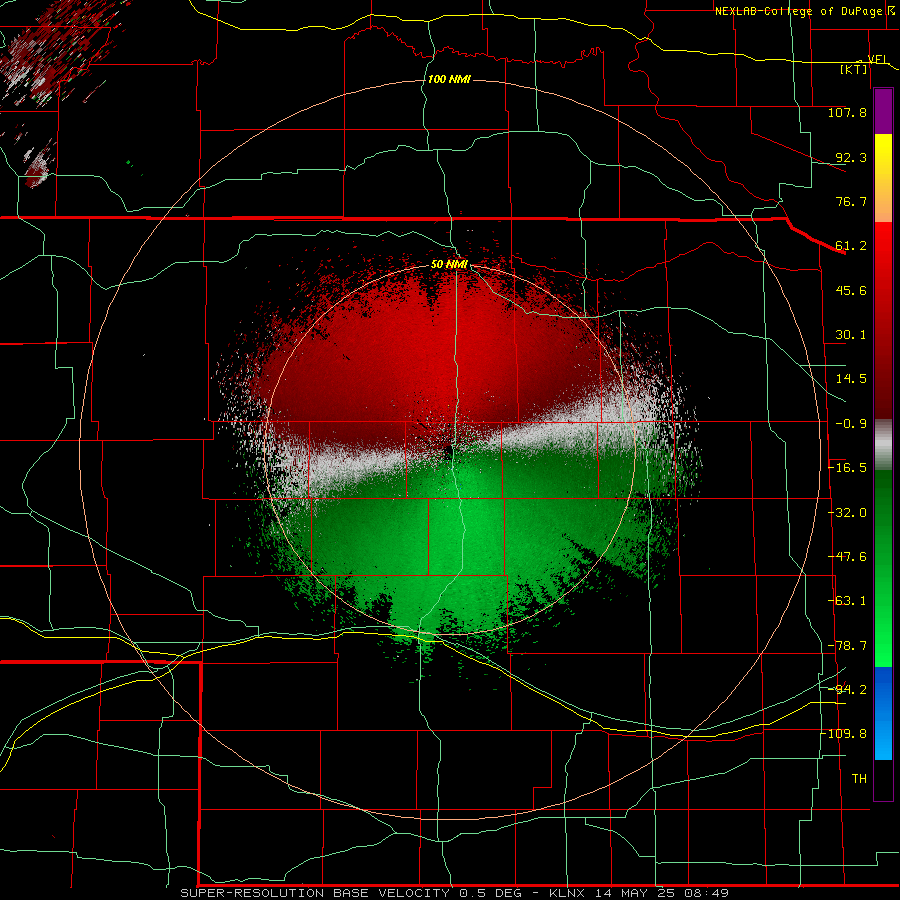Screen dimensions: 900x900
Task: Click the -109.8 value on velocity scale
Action: tap(844, 734)
